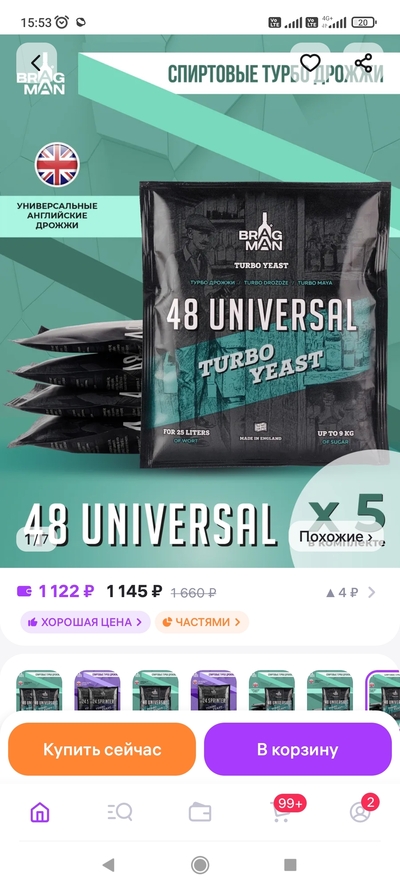Tap the back arrow icon
Viewport: 400px width, 889px height.
(x=36, y=62)
